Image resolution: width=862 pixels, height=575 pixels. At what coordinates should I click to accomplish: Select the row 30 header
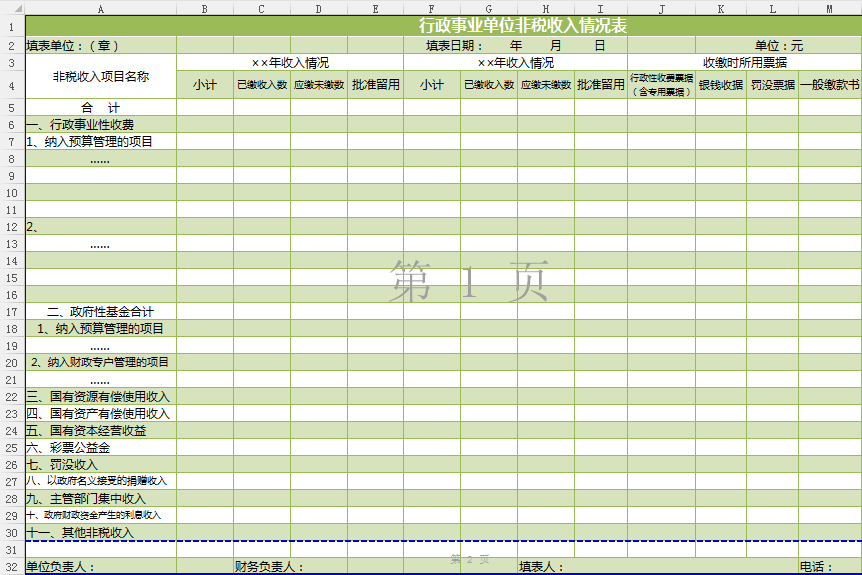pyautogui.click(x=11, y=533)
